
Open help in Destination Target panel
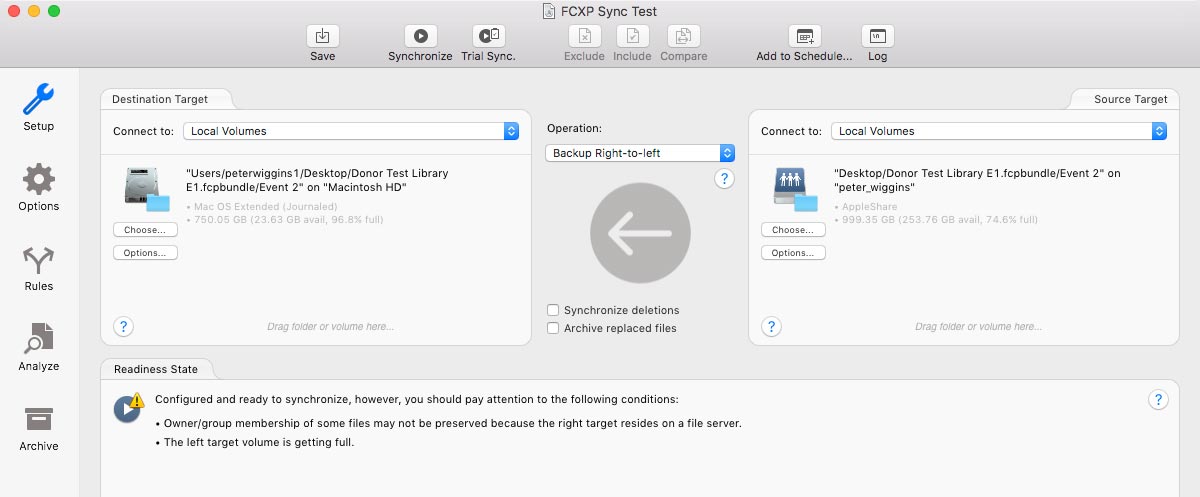tap(123, 326)
